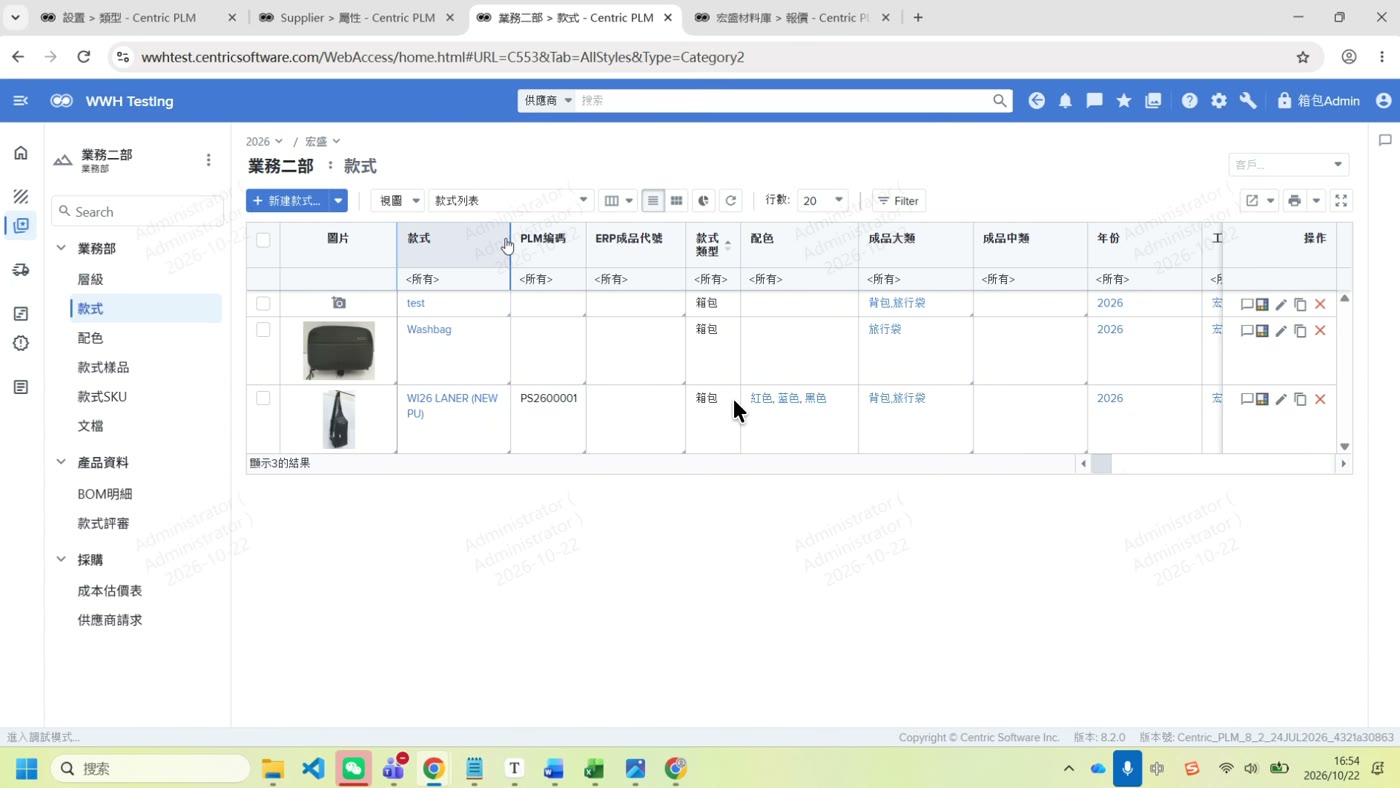Image resolution: width=1400 pixels, height=788 pixels.
Task: Open the 客戶 filter combo box
Action: point(1288,165)
